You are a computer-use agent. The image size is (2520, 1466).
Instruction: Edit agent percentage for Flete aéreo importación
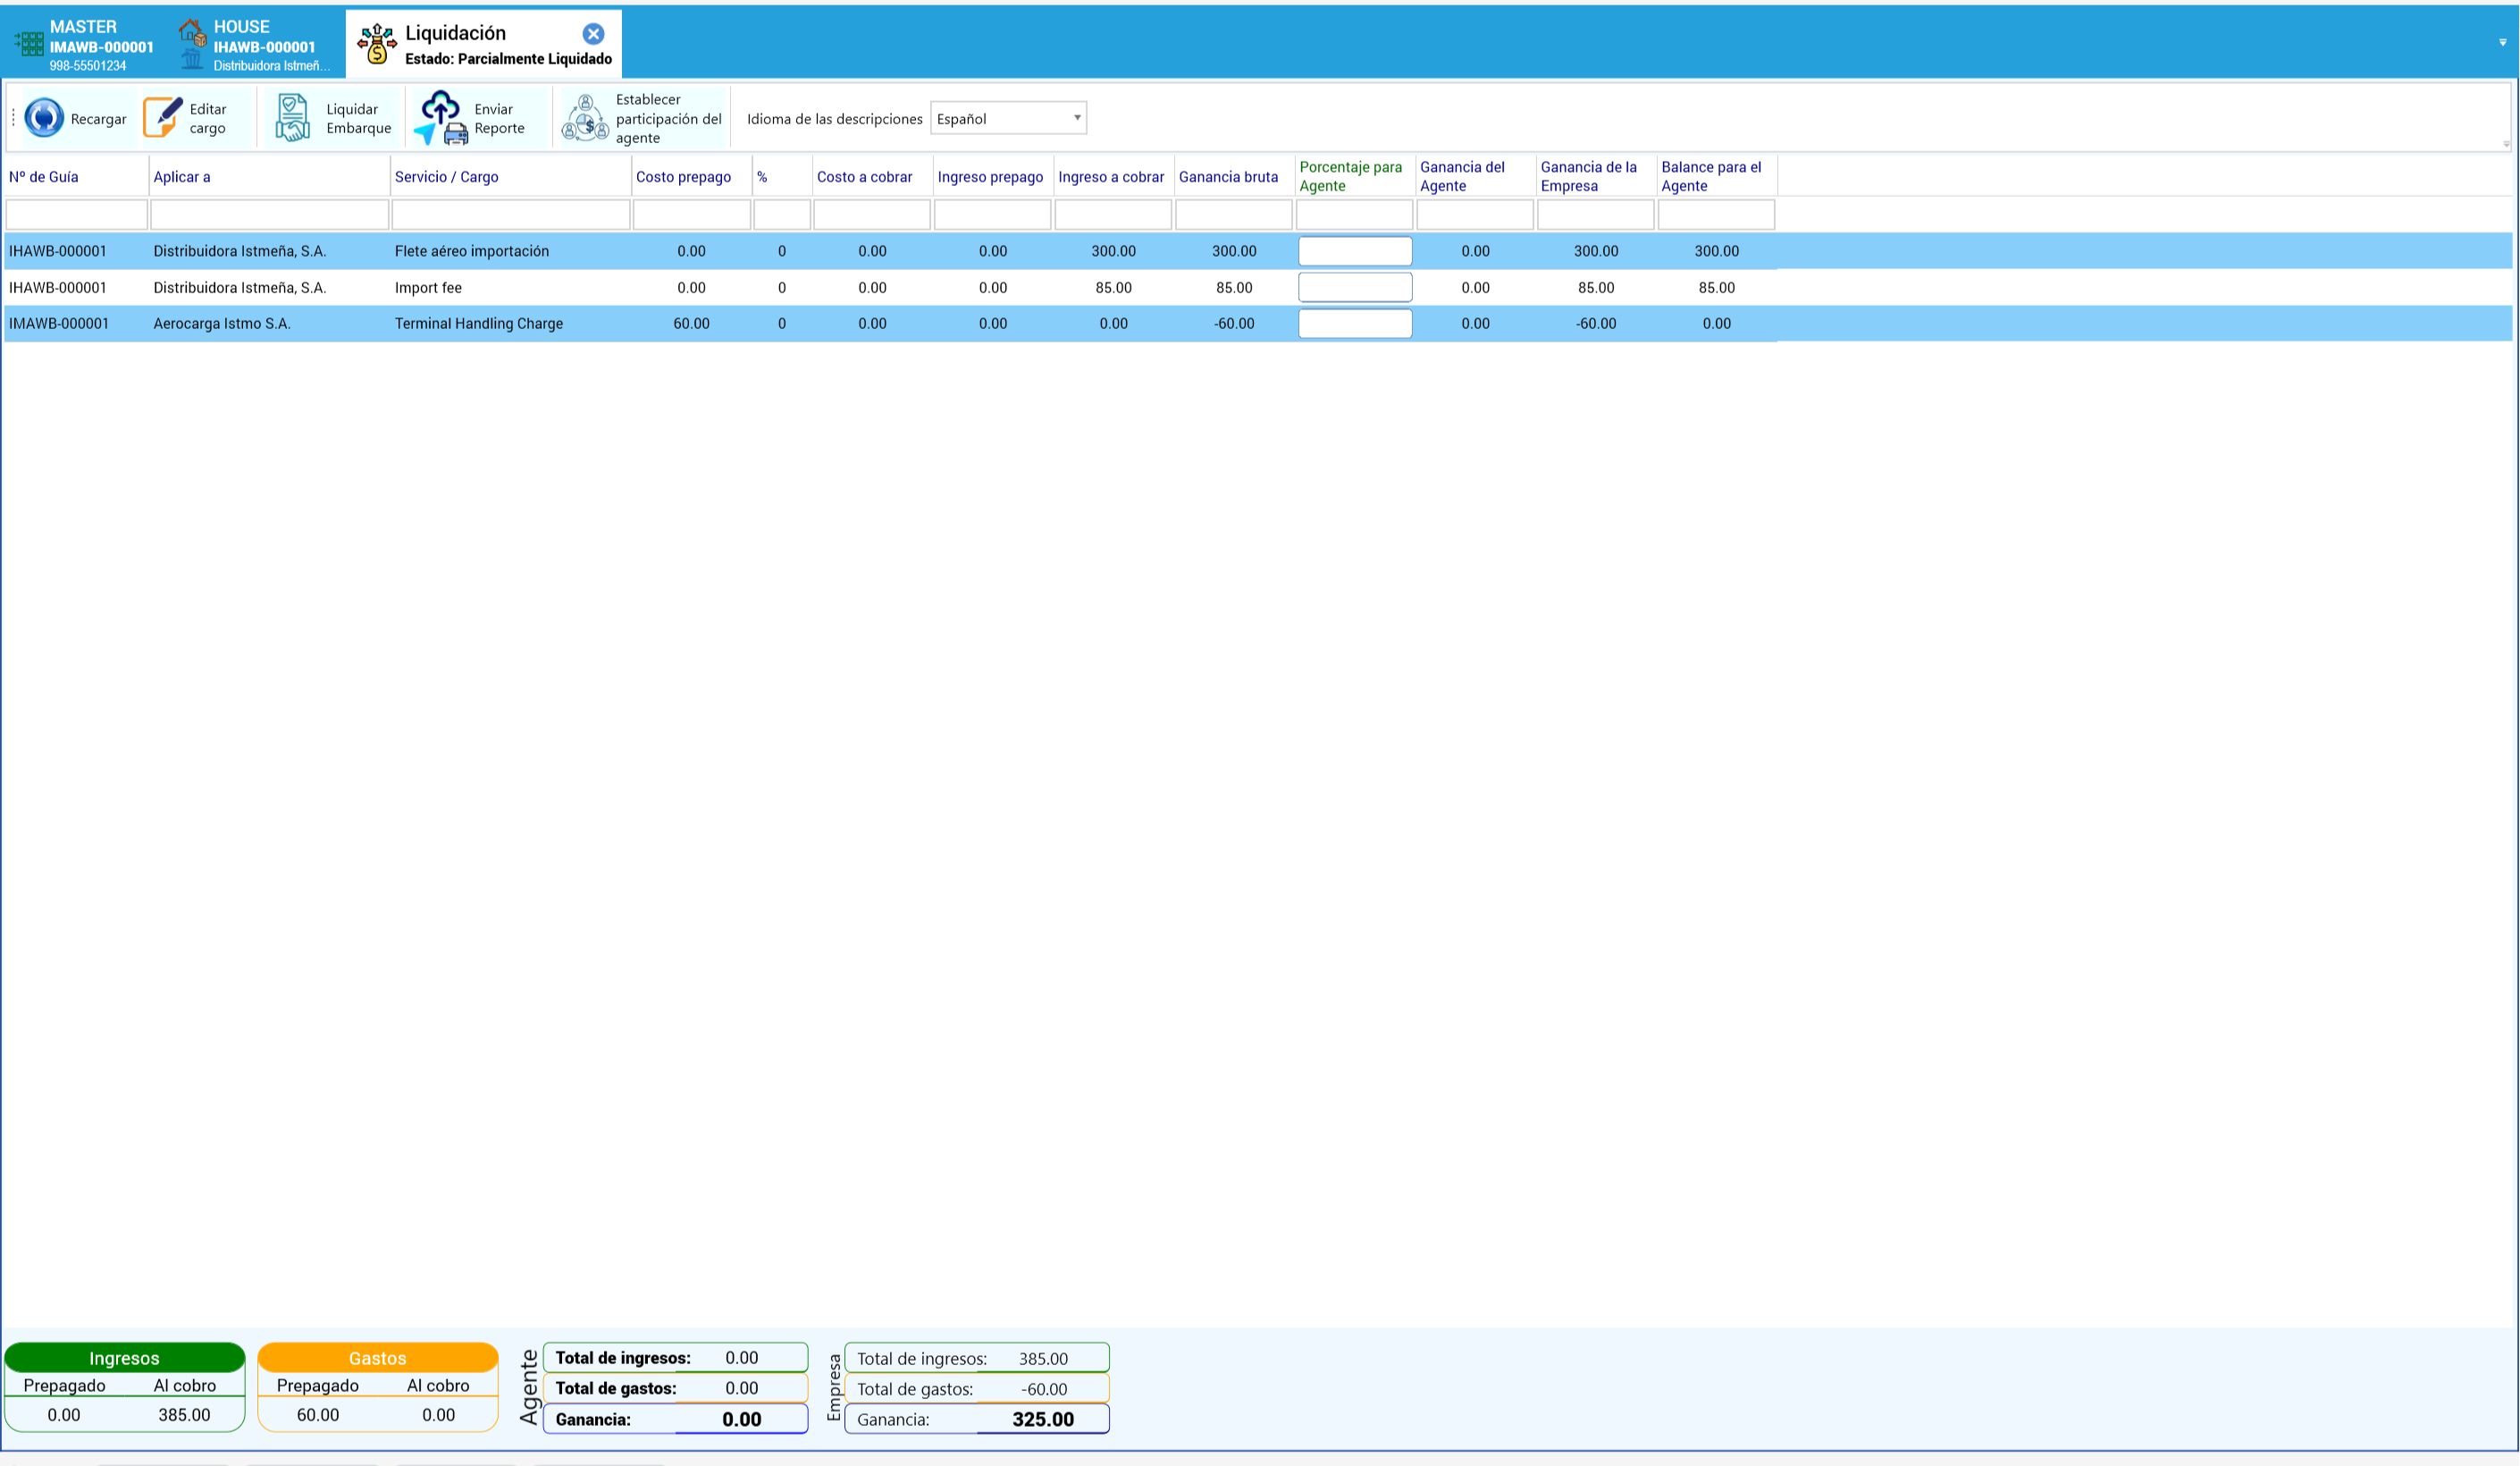1355,251
